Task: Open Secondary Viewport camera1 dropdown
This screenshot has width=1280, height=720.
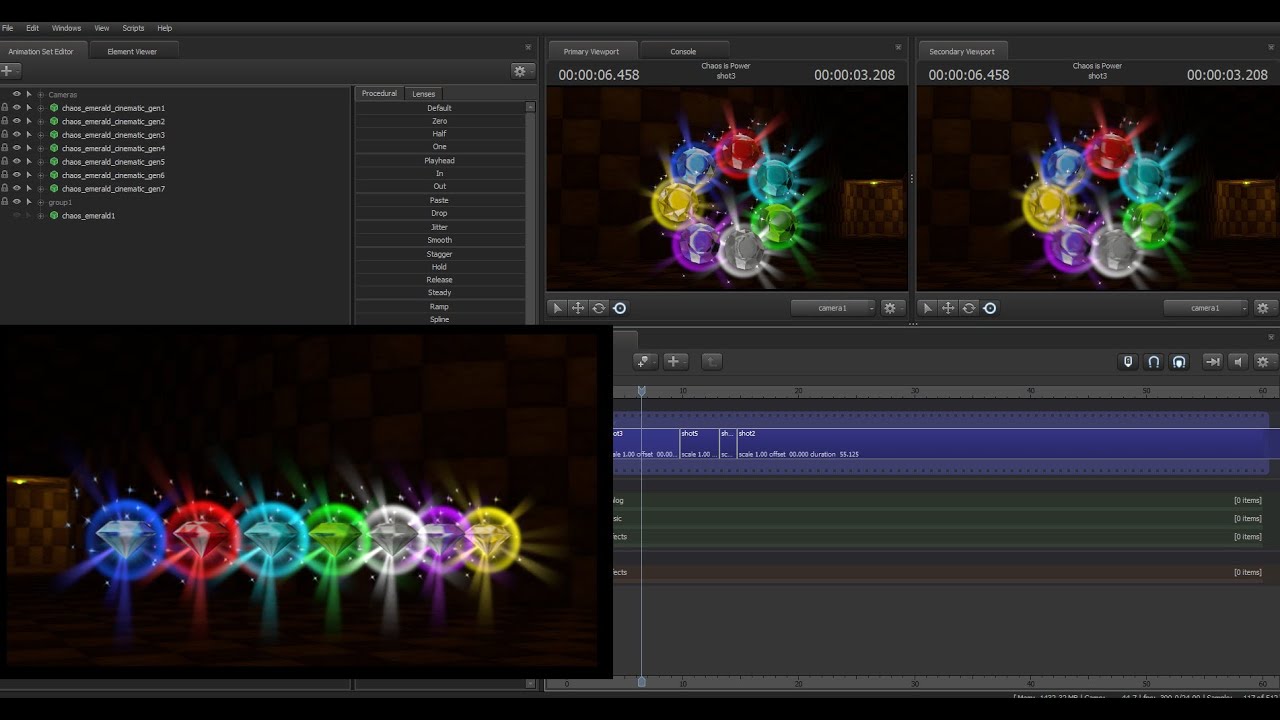Action: pyautogui.click(x=1206, y=308)
